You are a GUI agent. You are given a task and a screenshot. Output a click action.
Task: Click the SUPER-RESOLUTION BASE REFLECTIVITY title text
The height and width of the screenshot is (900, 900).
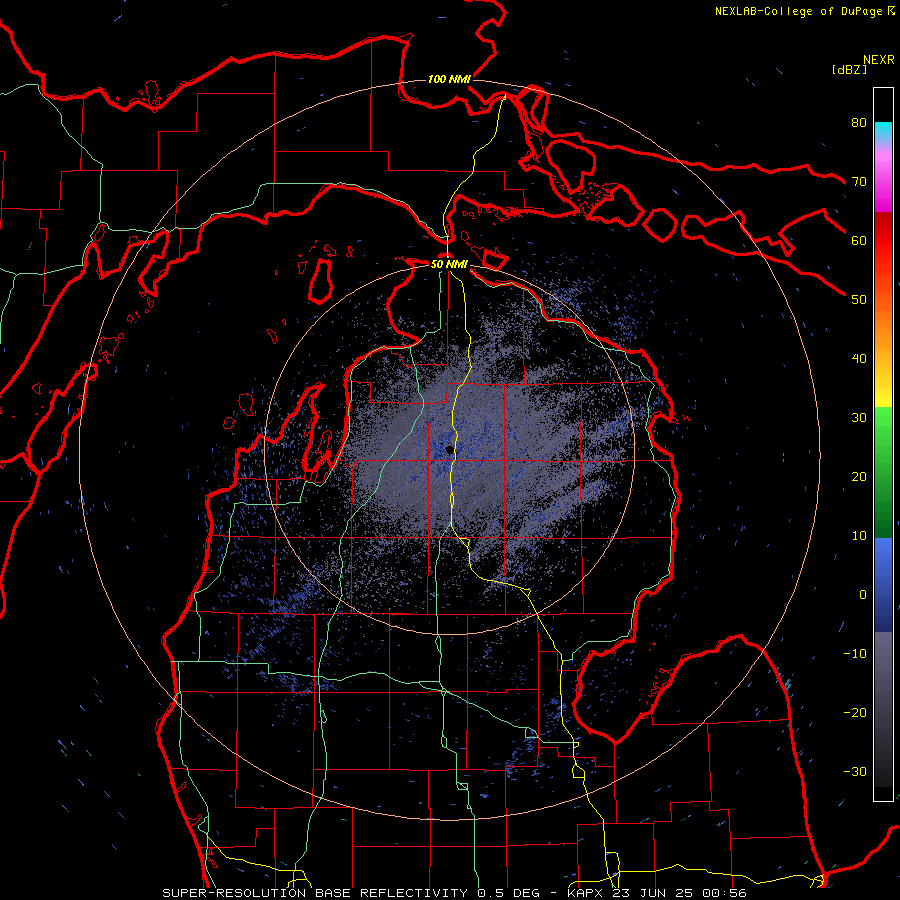(313, 893)
